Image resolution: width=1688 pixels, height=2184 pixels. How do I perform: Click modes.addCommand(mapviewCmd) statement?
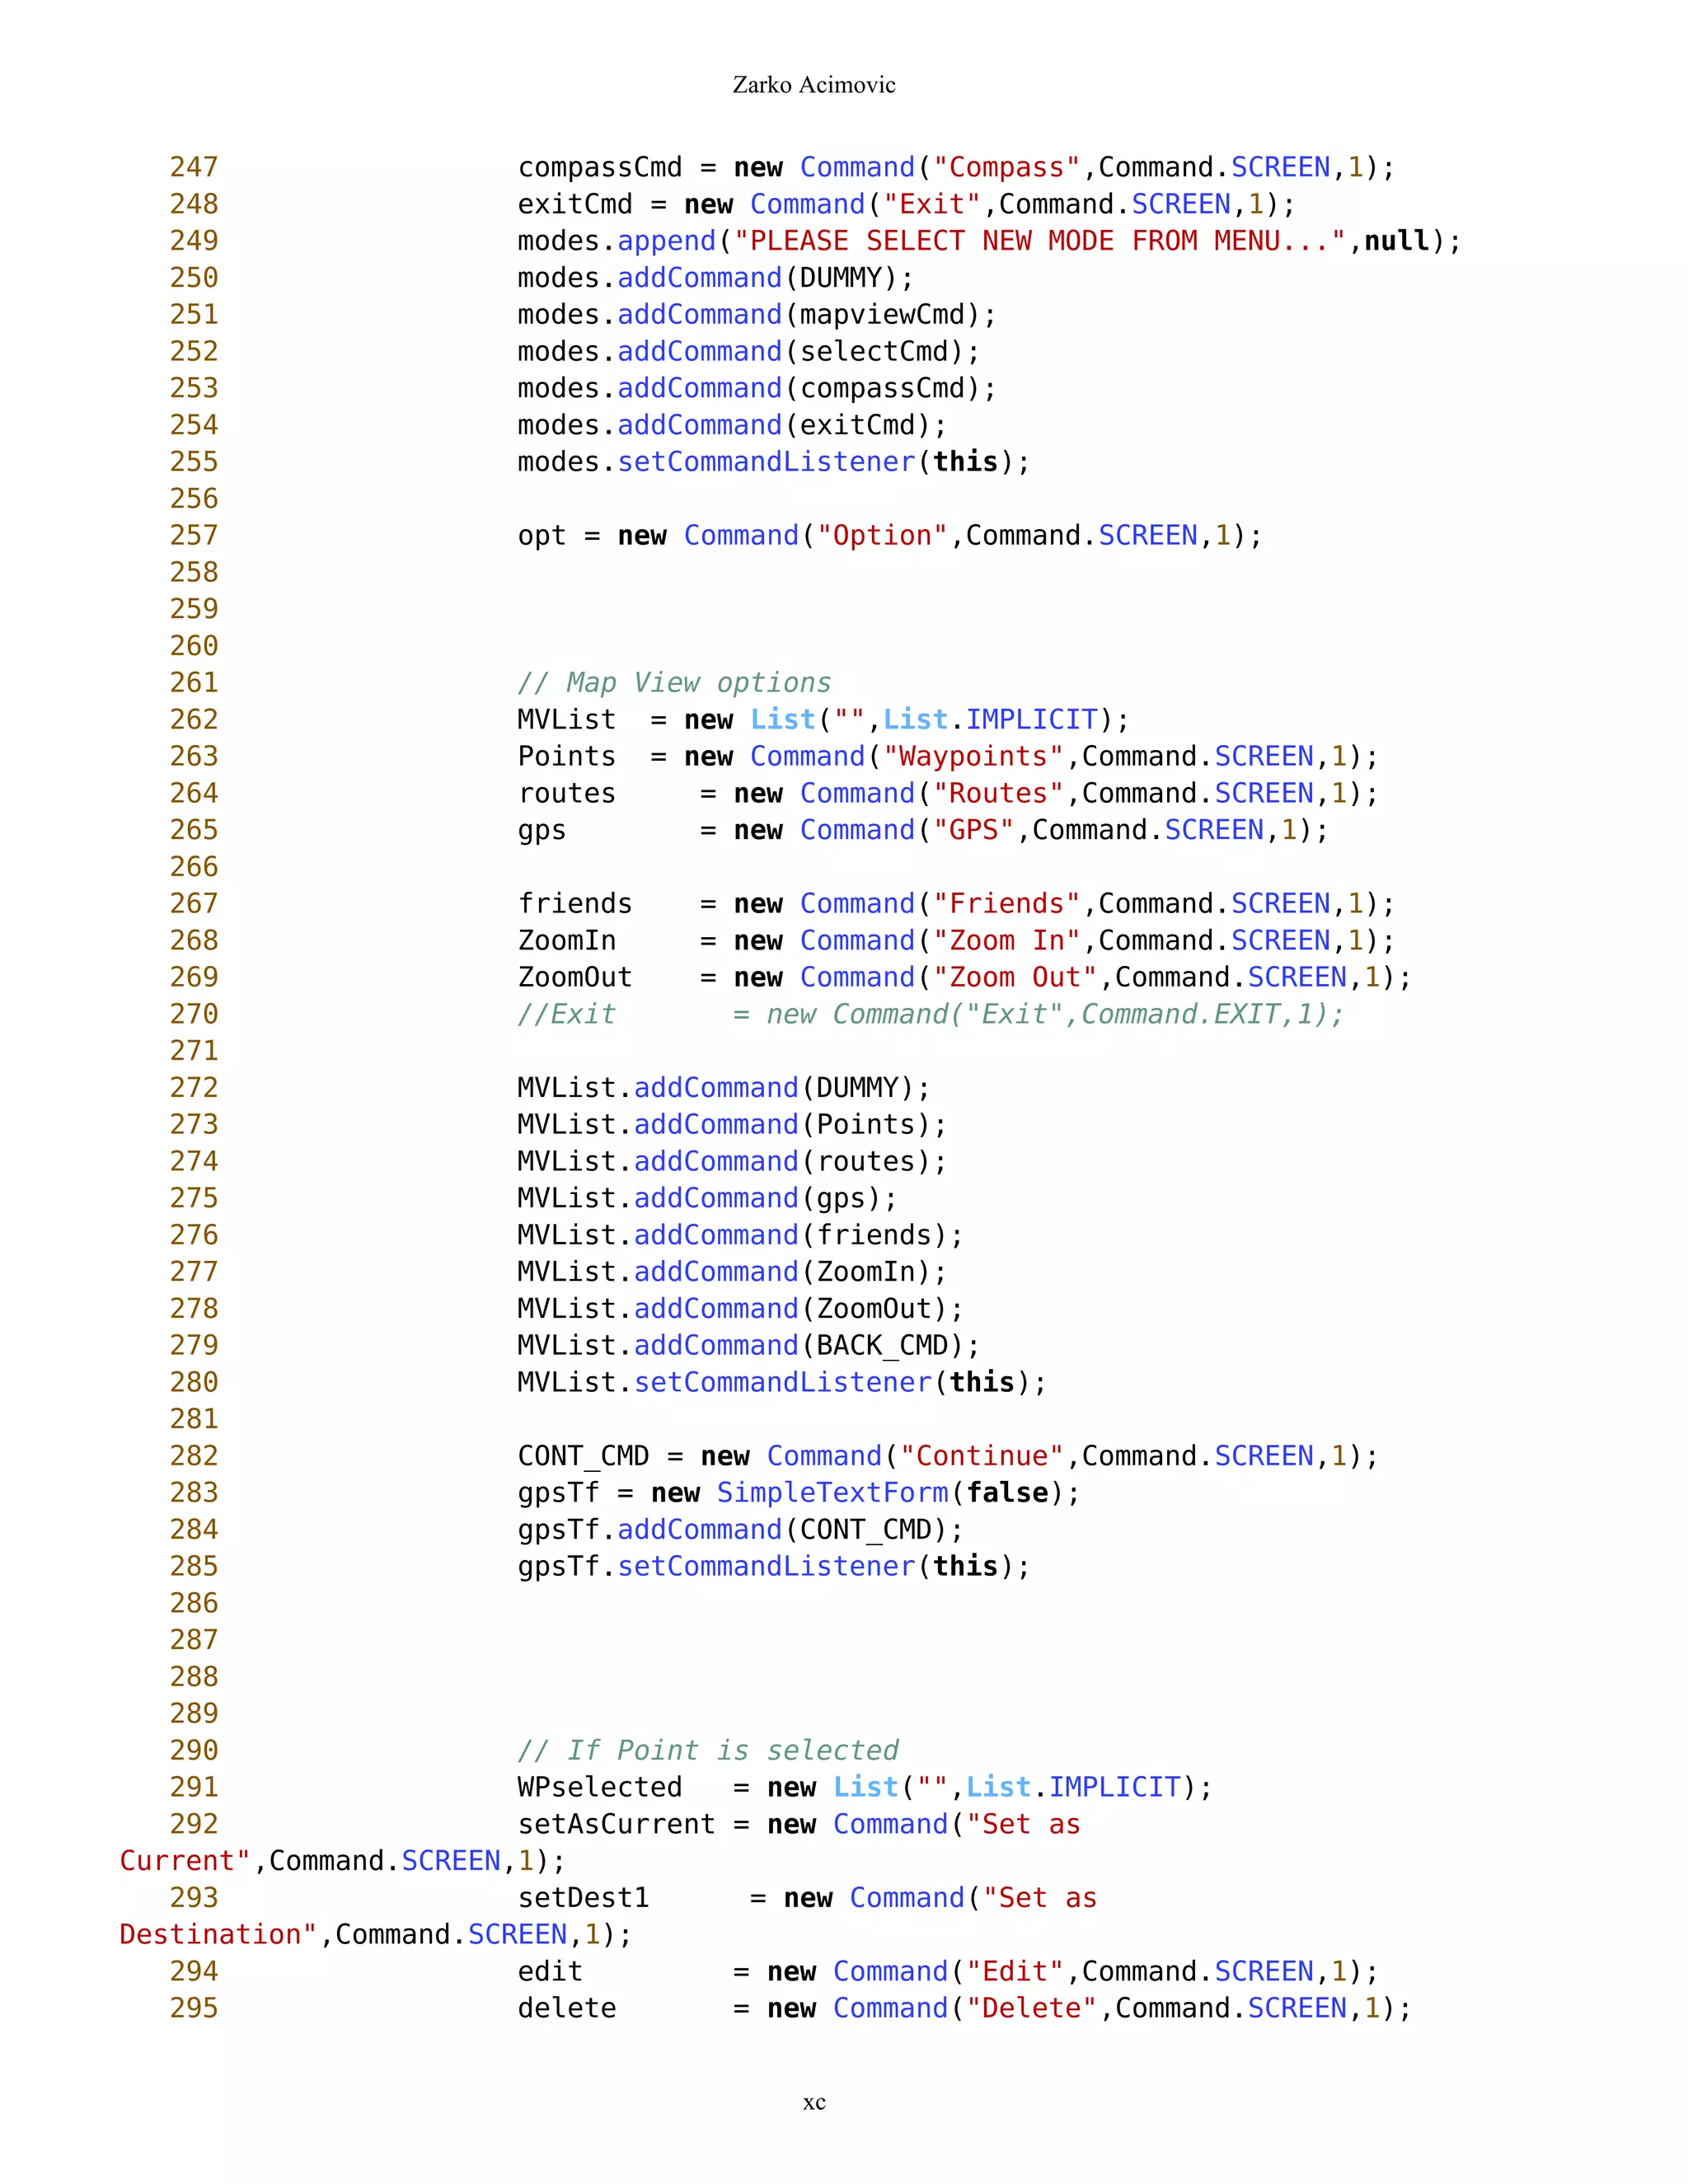[x=756, y=315]
